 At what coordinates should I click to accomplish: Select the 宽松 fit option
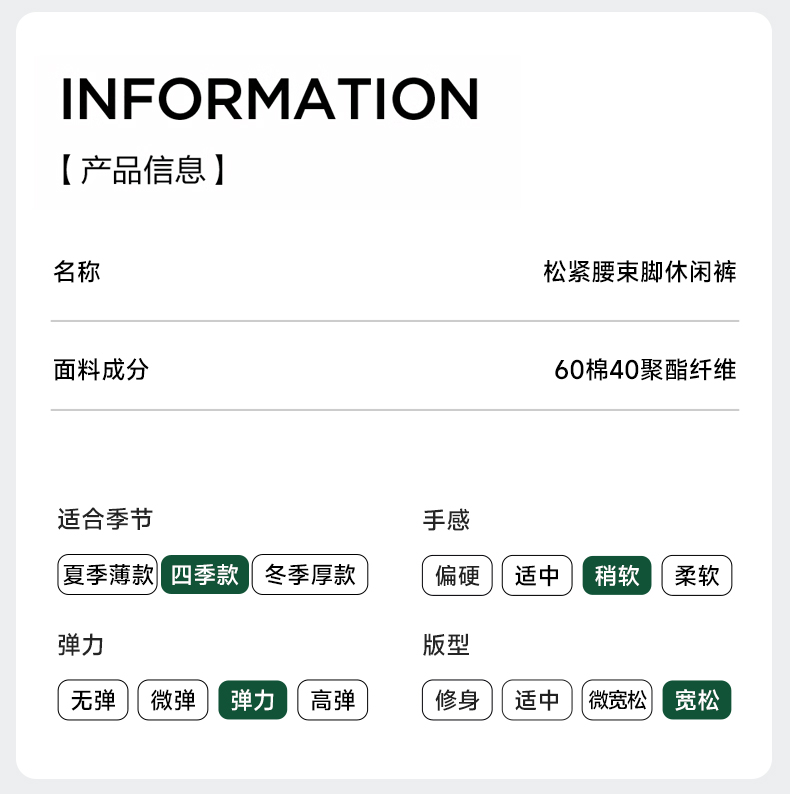click(x=697, y=700)
